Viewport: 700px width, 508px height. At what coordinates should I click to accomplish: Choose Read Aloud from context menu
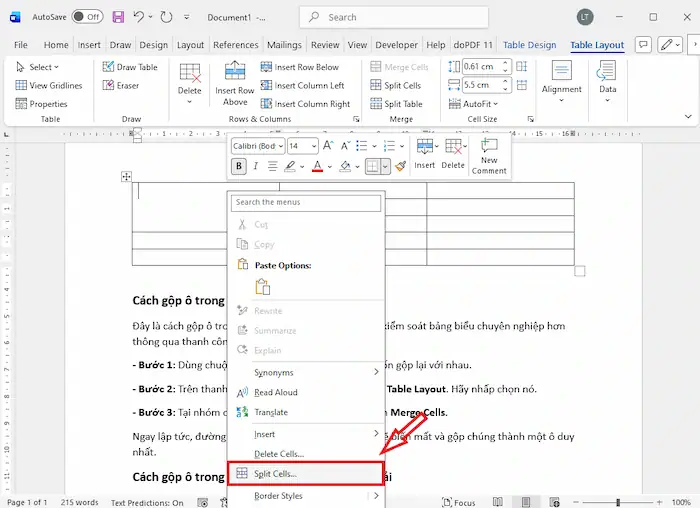pos(306,392)
